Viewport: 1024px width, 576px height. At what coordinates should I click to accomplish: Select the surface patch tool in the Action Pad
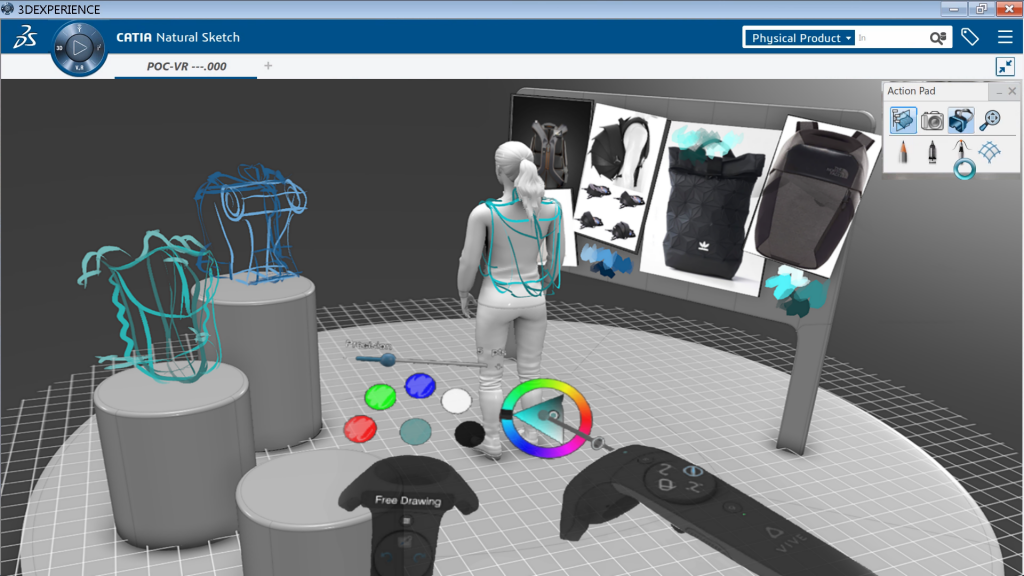[x=991, y=150]
